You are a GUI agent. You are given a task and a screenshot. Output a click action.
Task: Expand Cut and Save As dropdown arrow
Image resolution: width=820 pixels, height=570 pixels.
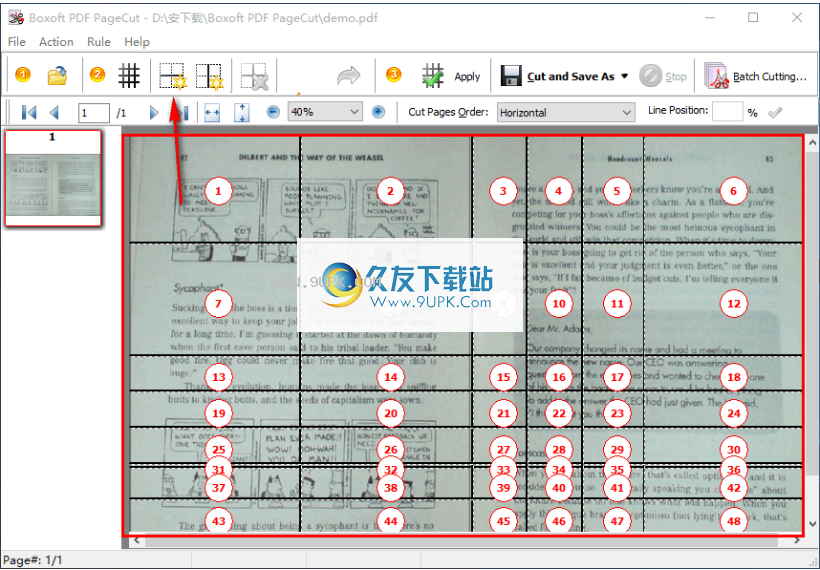point(624,76)
